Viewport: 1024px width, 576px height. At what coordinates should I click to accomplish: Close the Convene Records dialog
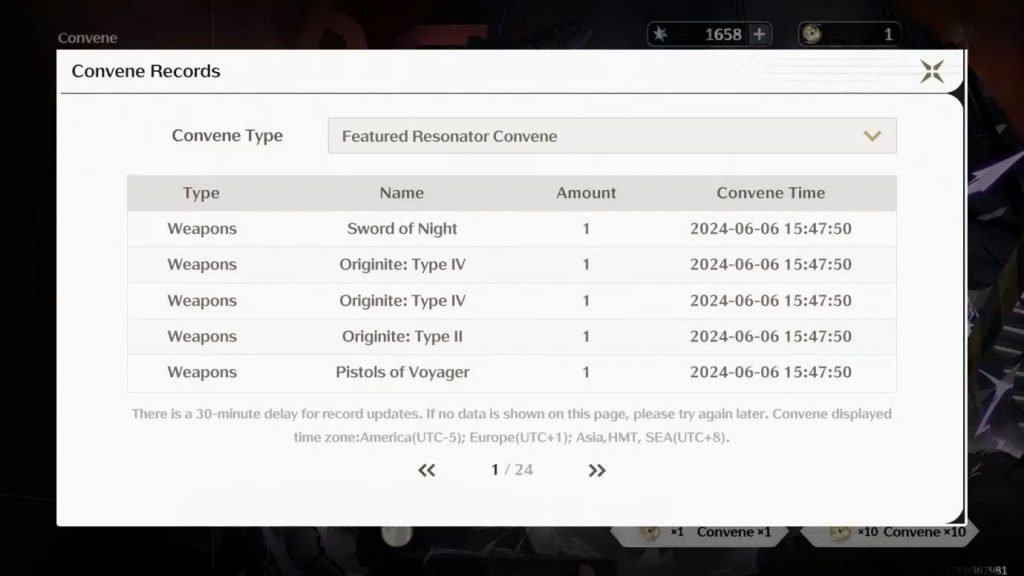(931, 71)
